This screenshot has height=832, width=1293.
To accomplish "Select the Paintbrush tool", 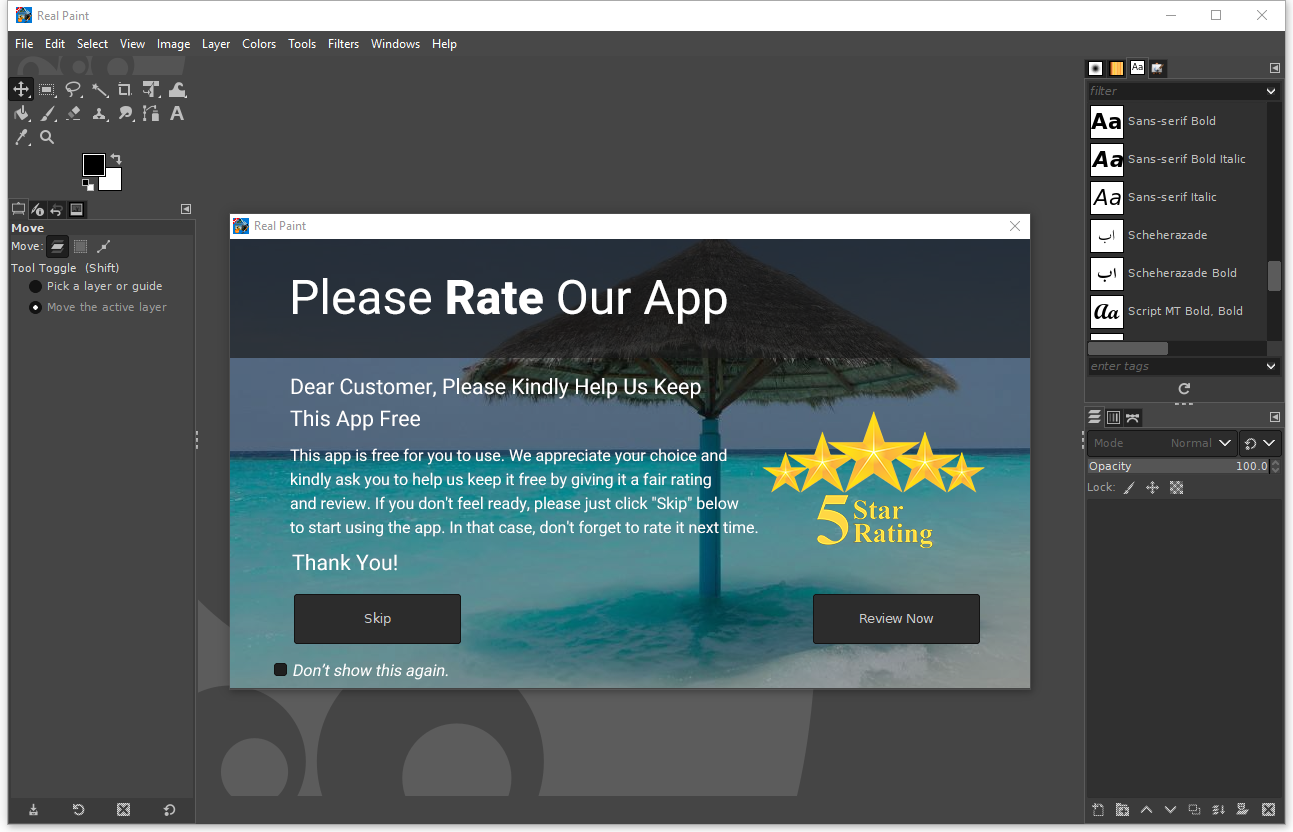I will click(x=47, y=114).
